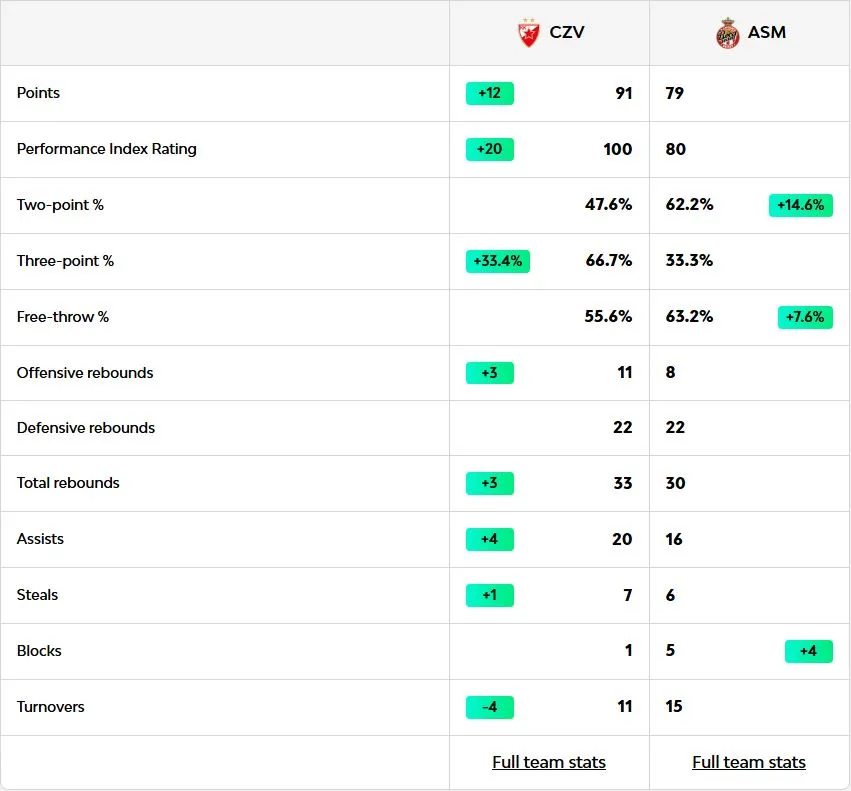The height and width of the screenshot is (791, 851).
Task: Click the ASM team crest icon
Action: tap(727, 33)
